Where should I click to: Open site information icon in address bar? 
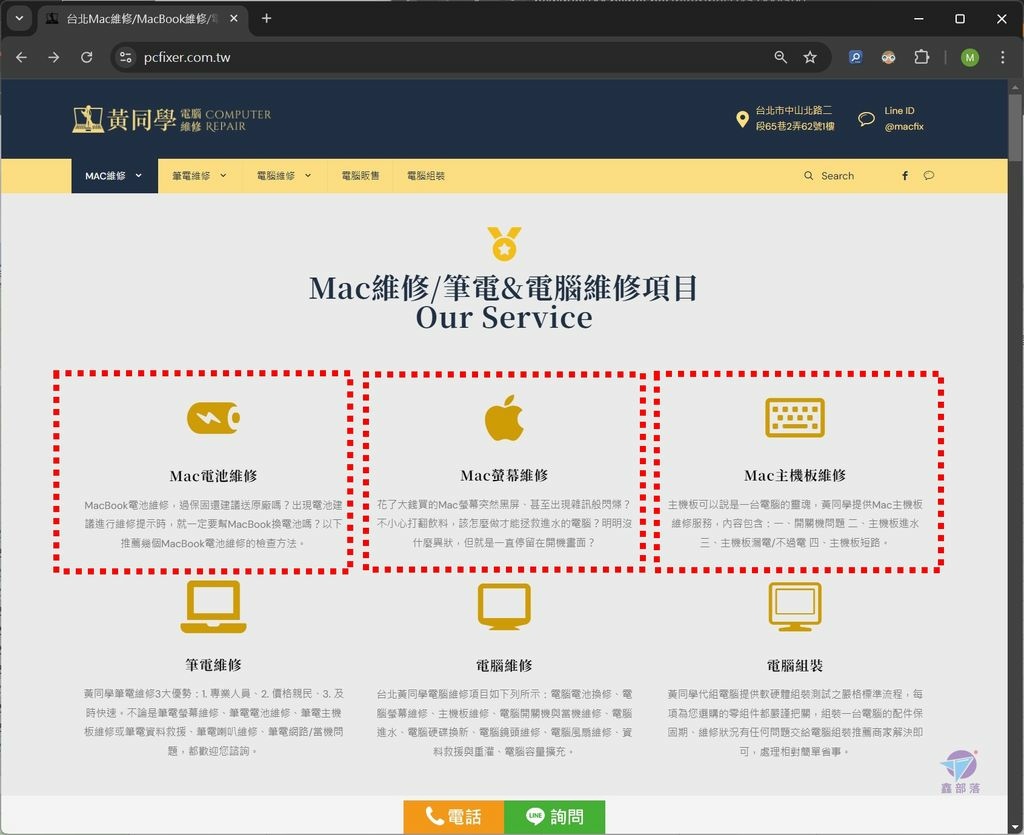coord(125,57)
